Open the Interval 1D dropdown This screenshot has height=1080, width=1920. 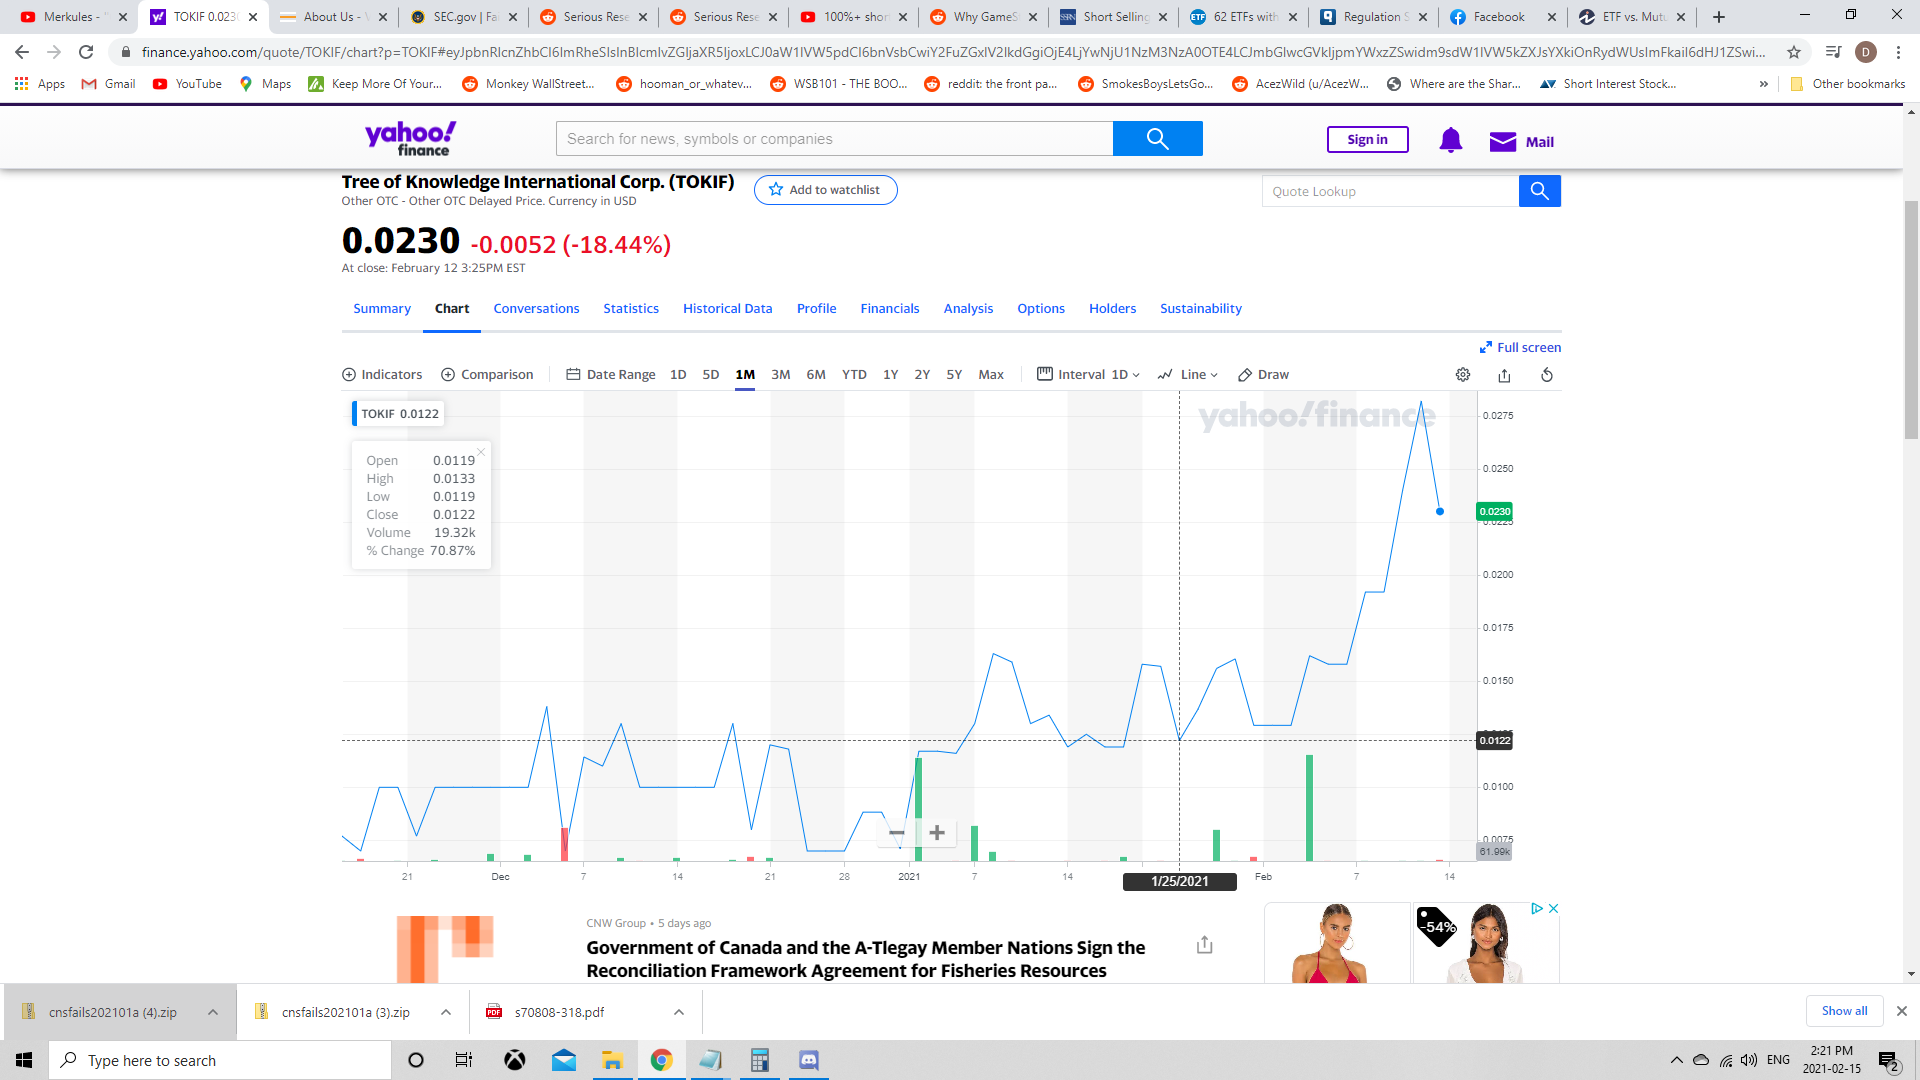(1088, 375)
